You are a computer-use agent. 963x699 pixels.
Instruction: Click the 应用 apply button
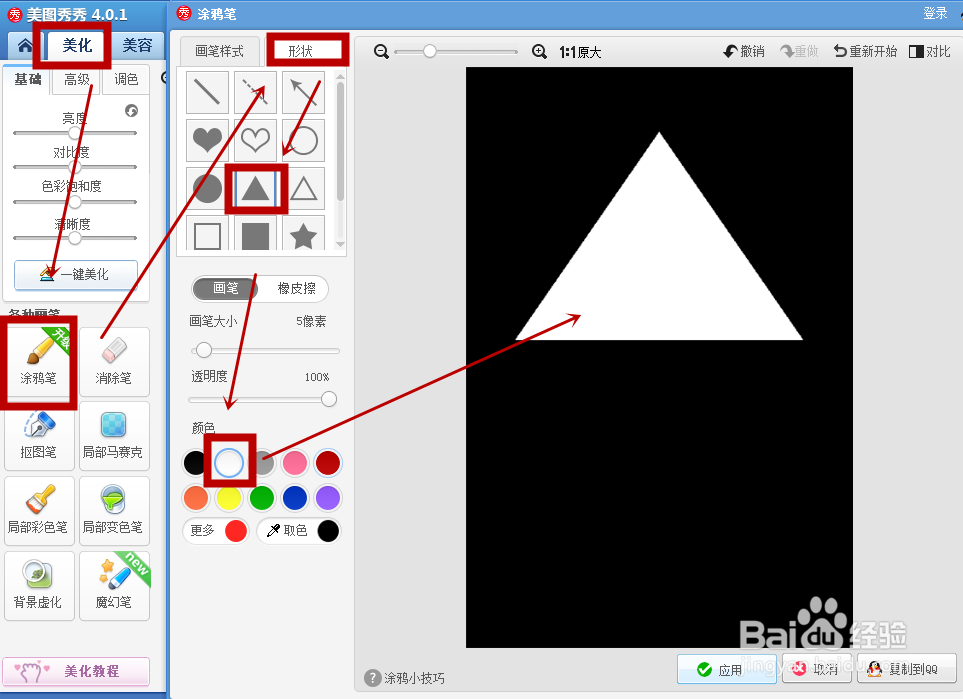(727, 669)
